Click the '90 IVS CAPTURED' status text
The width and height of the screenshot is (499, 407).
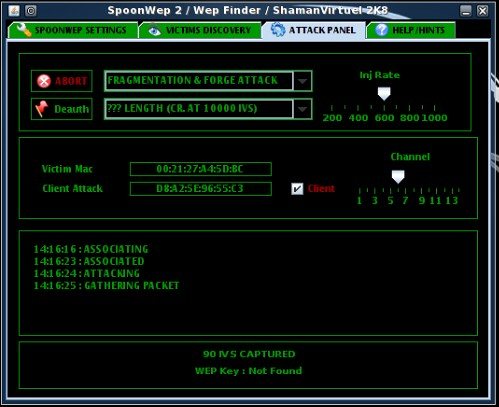249,354
